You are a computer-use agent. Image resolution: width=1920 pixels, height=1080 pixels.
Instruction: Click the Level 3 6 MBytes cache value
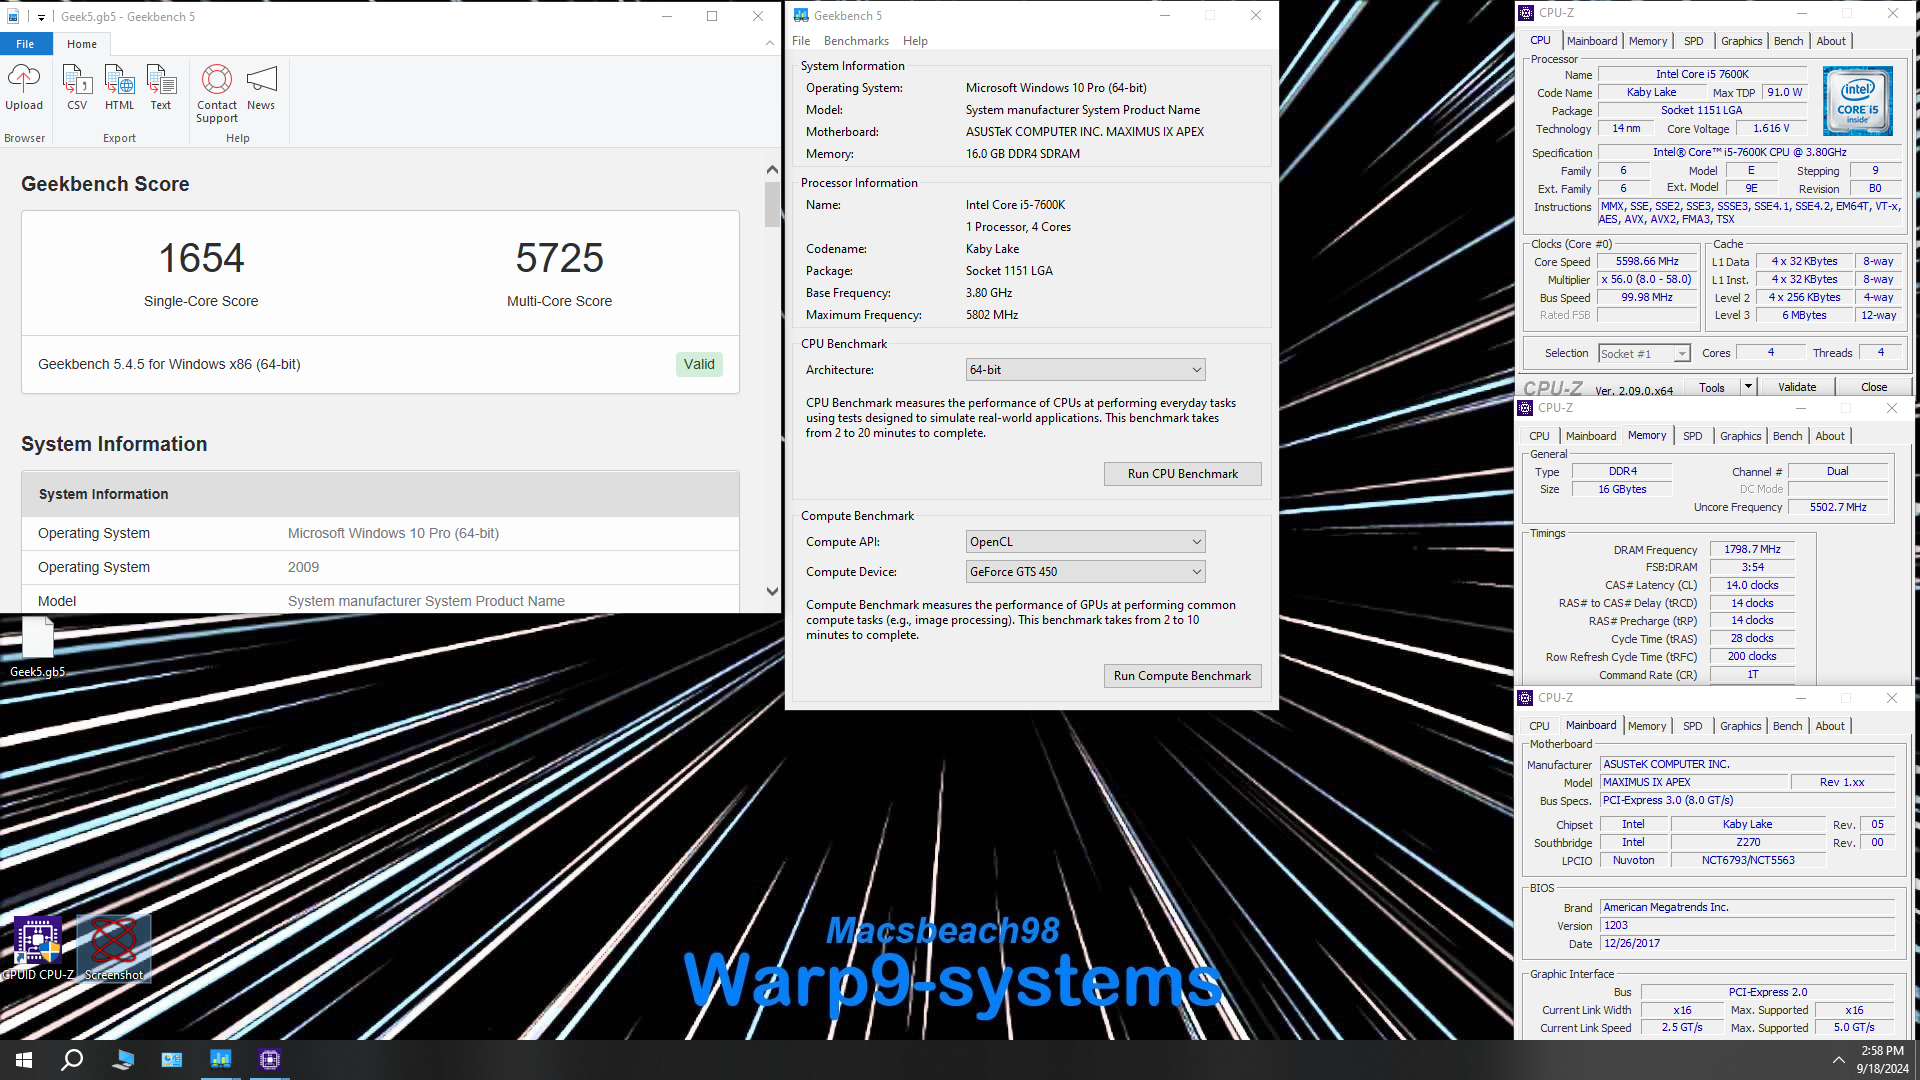pyautogui.click(x=1804, y=316)
